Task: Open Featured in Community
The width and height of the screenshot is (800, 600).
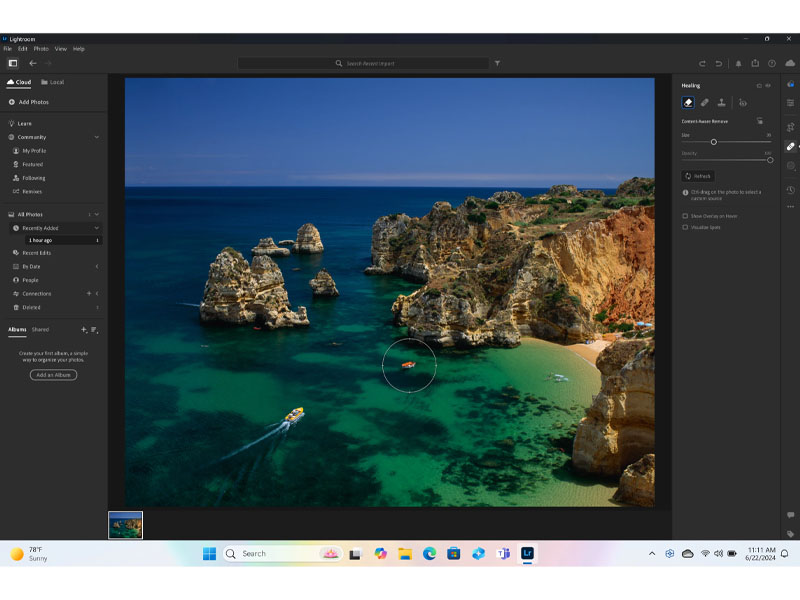Action: pos(28,164)
